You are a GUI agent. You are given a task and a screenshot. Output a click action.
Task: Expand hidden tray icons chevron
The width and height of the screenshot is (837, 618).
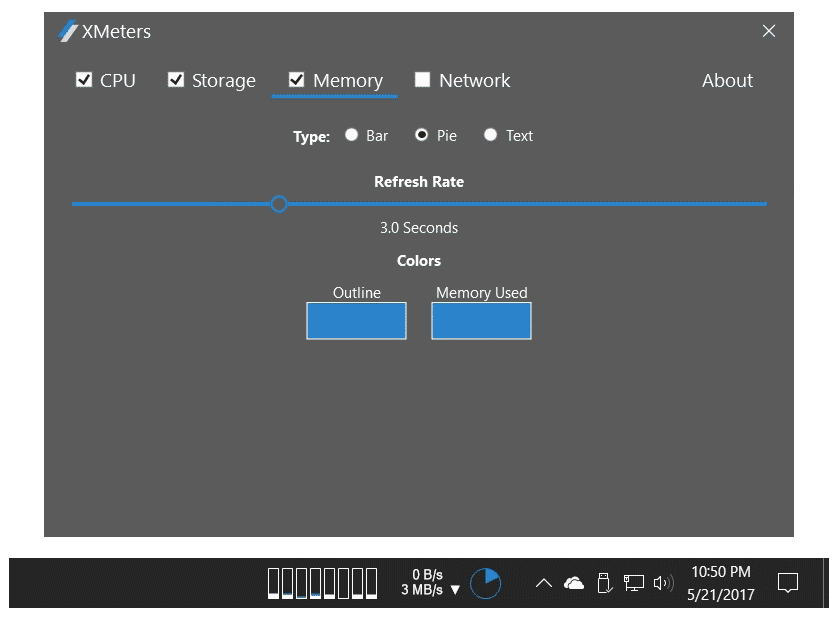click(x=543, y=583)
